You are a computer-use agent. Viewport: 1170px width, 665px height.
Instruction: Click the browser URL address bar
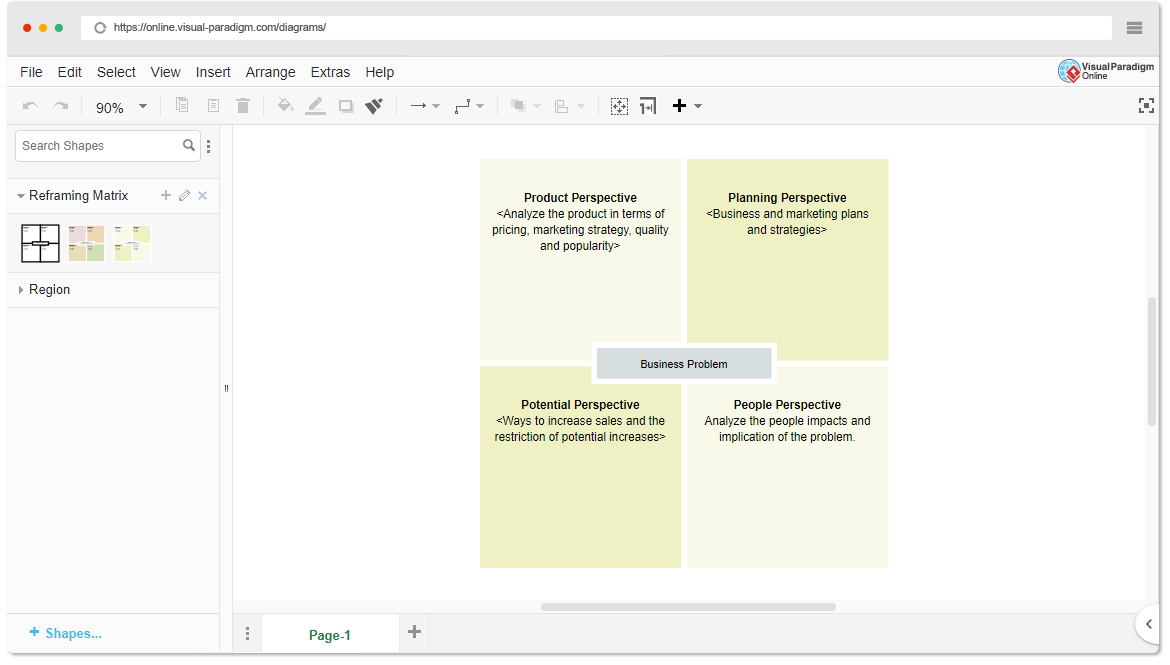coord(596,28)
